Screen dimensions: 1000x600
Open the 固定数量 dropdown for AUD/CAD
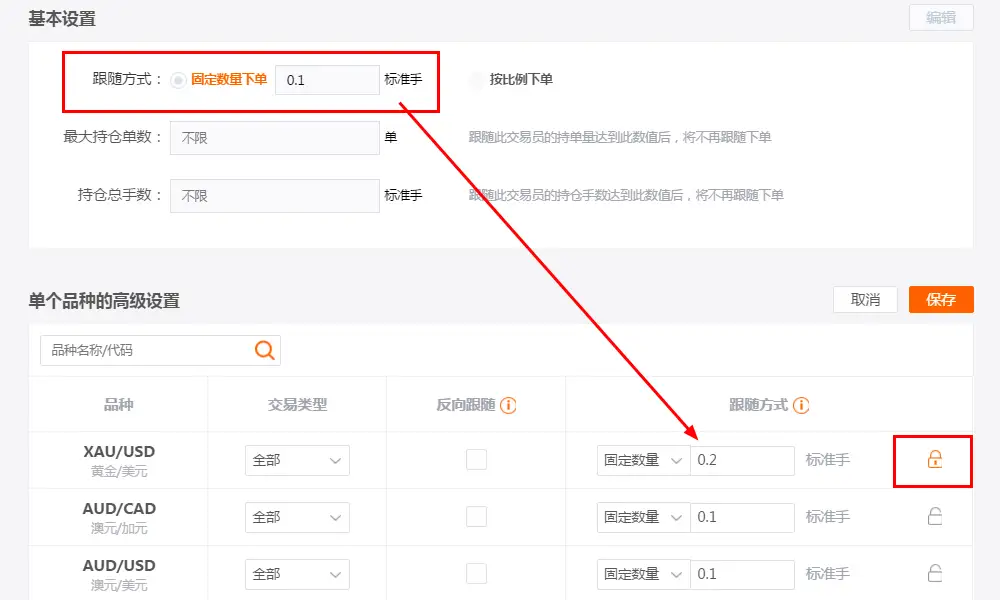[643, 517]
